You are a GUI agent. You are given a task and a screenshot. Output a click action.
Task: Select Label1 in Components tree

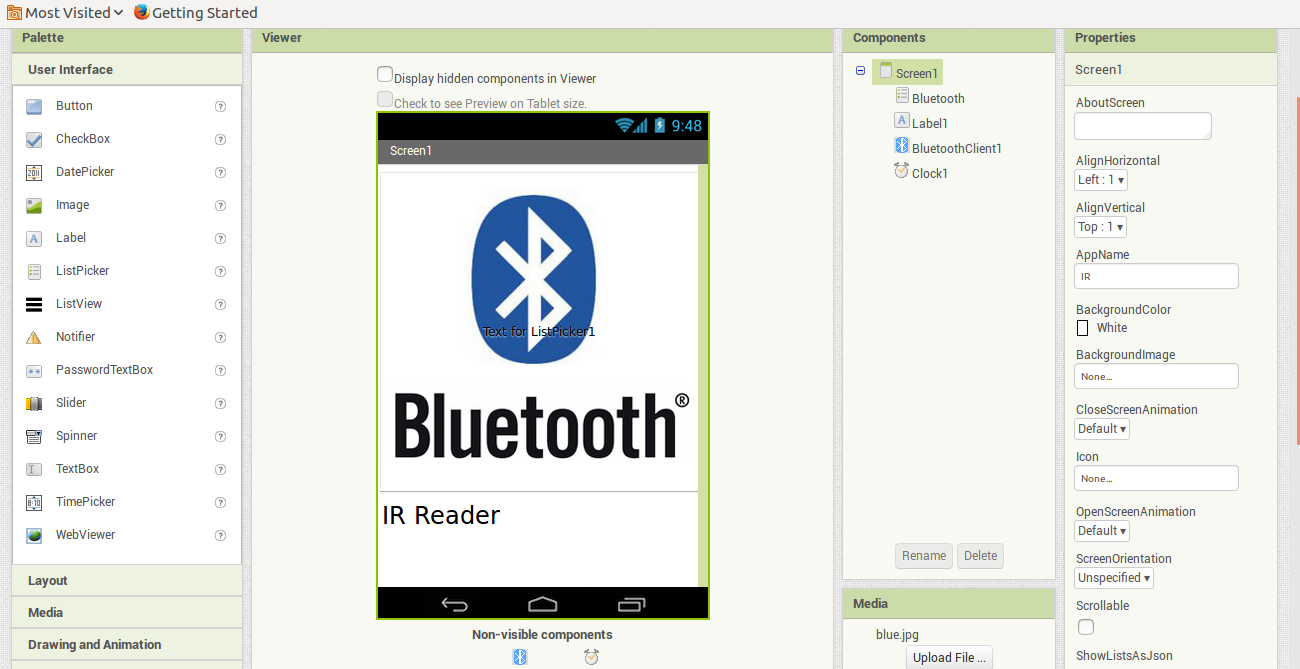coord(921,123)
